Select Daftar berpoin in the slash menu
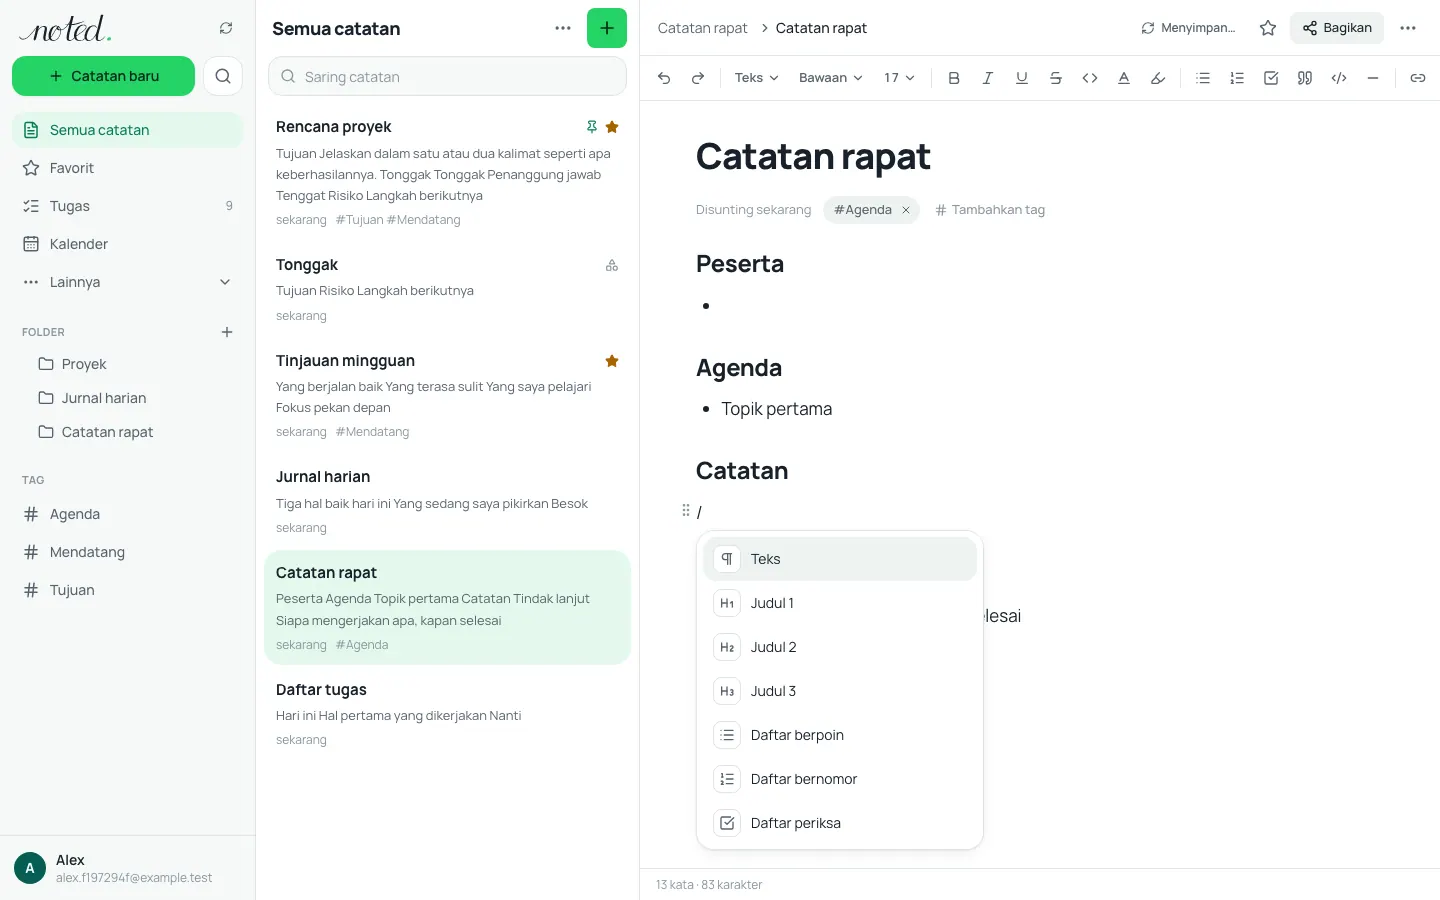 click(x=840, y=735)
